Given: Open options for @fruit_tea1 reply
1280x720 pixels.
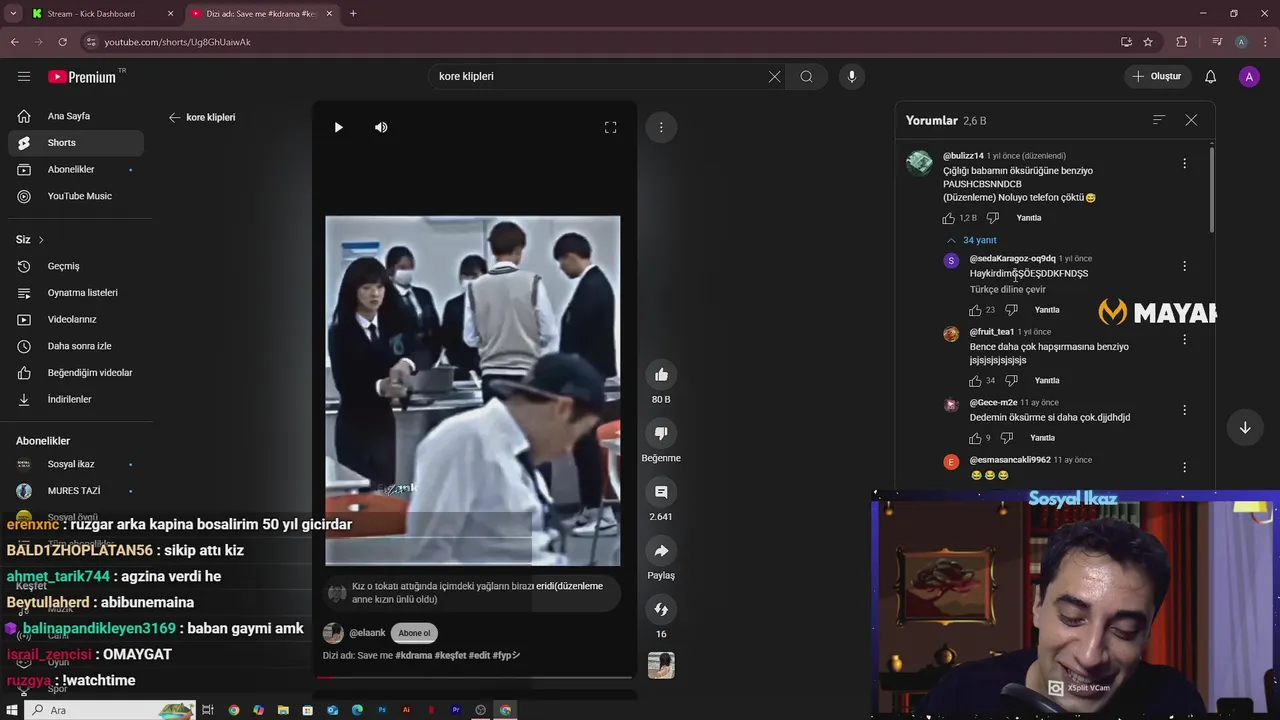Looking at the screenshot, I should 1184,339.
